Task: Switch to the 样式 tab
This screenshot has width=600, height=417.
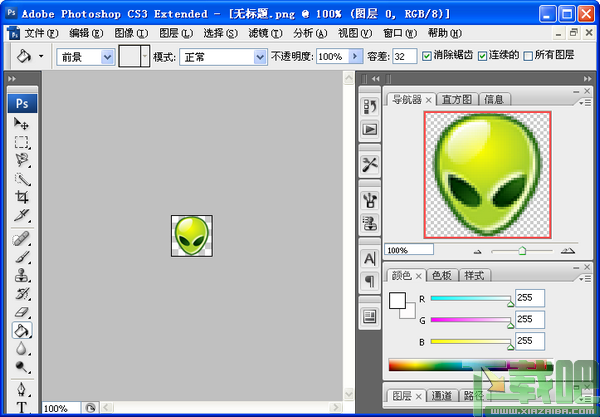Action: (474, 275)
